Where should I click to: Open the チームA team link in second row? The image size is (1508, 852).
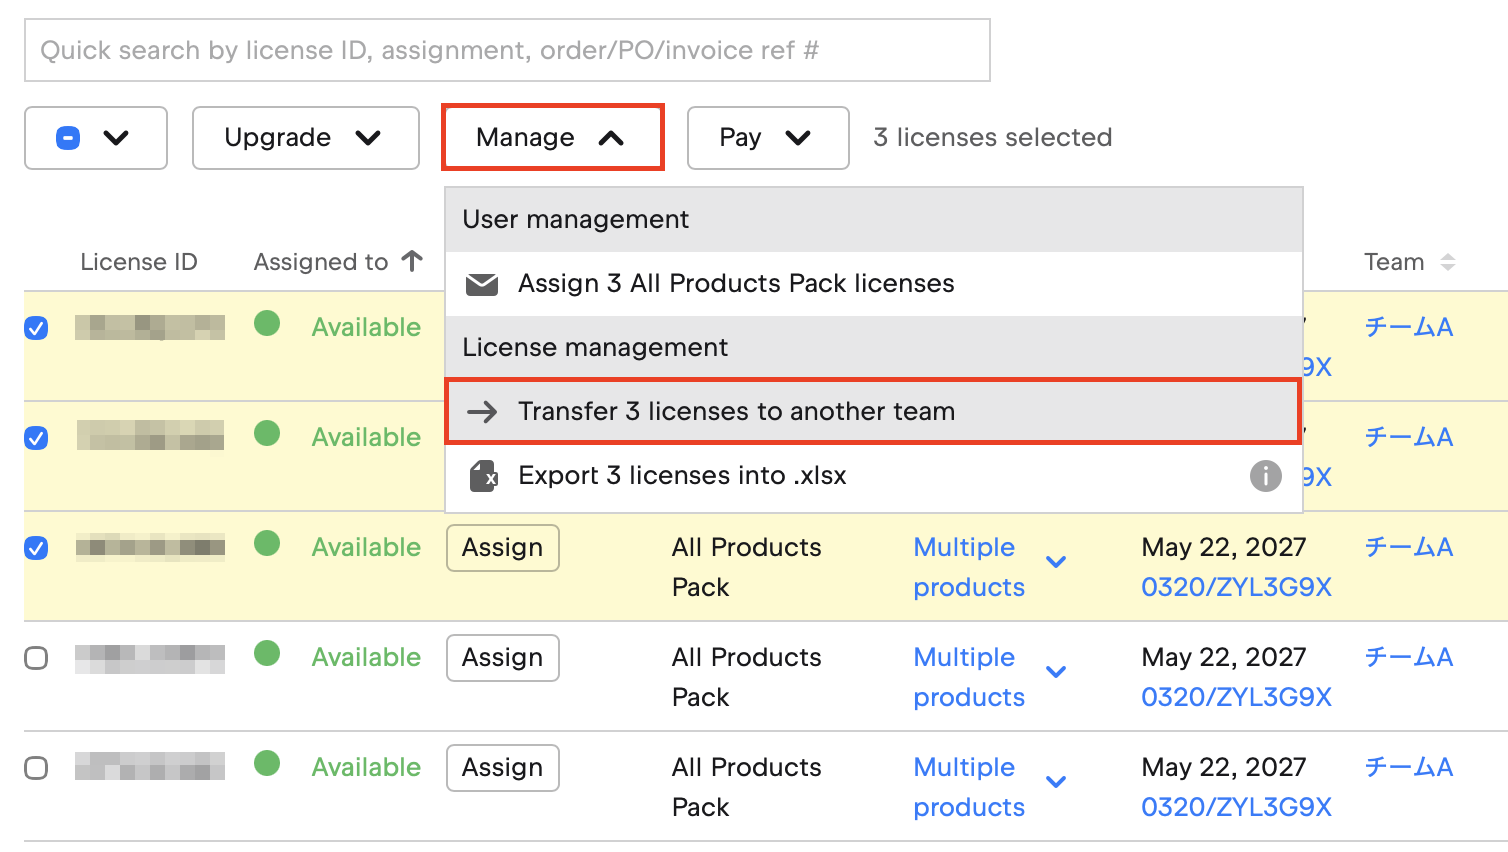pyautogui.click(x=1409, y=437)
